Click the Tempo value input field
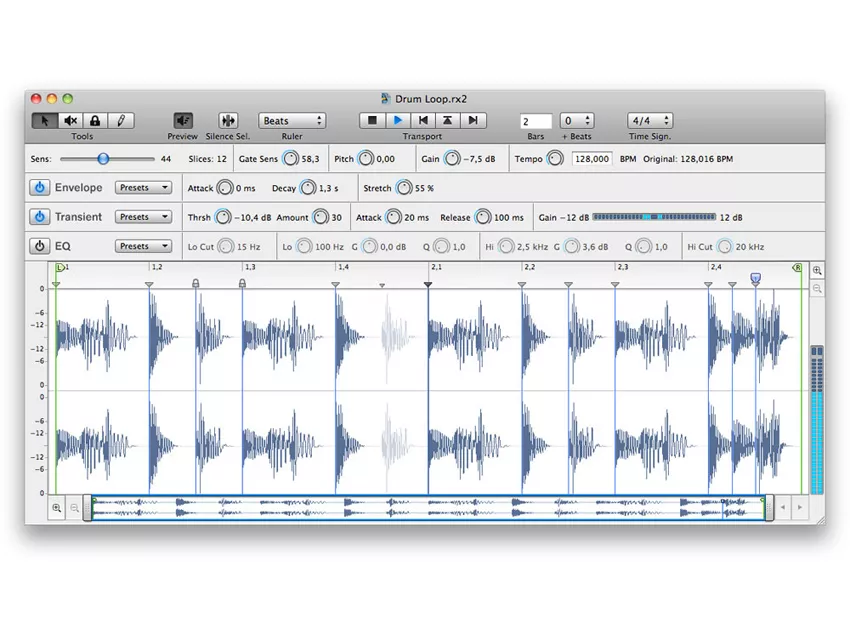This screenshot has height=638, width=850. coord(592,159)
